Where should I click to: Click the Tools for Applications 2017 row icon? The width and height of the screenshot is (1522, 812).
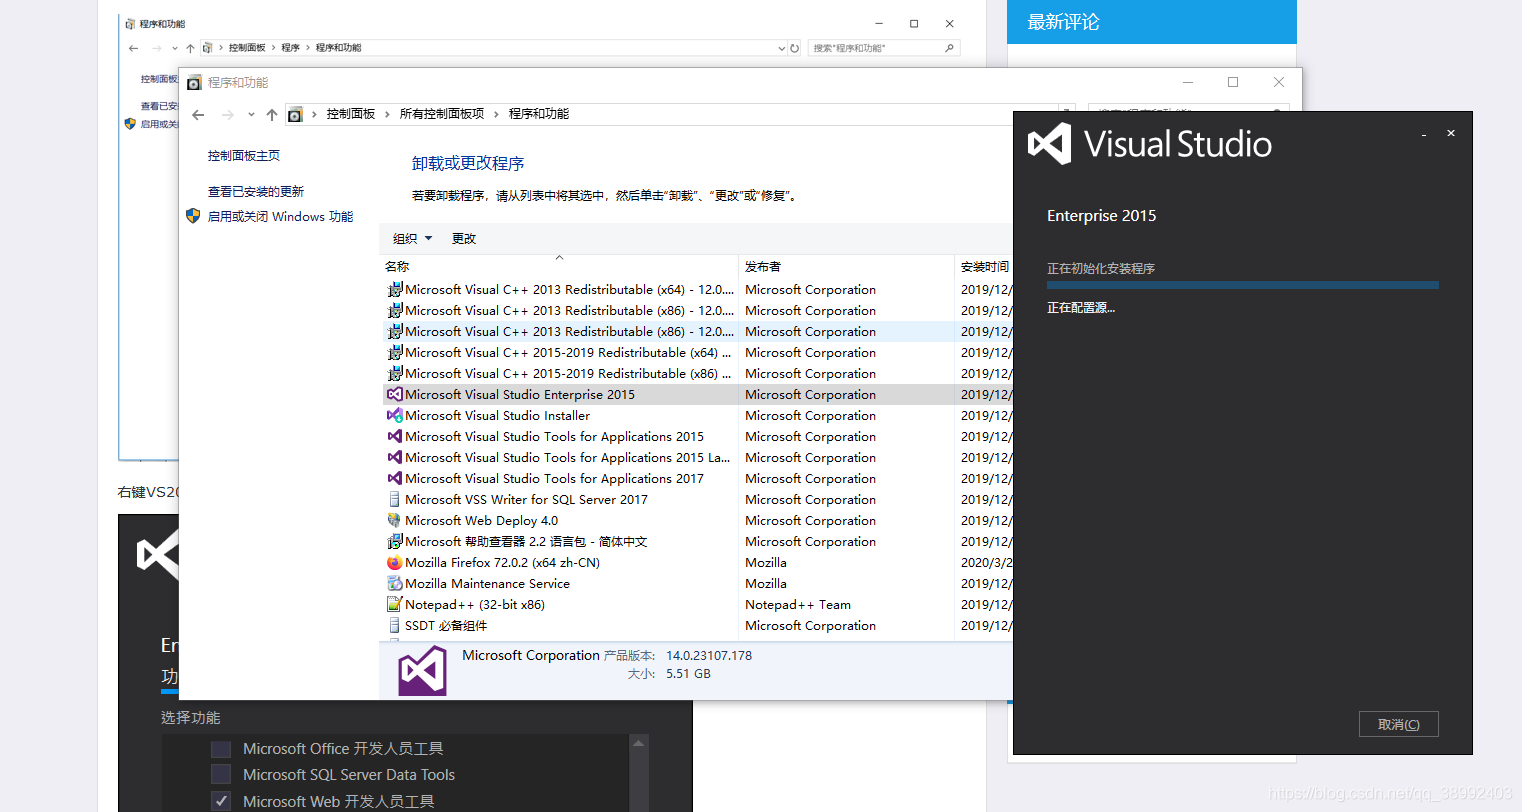pos(395,478)
